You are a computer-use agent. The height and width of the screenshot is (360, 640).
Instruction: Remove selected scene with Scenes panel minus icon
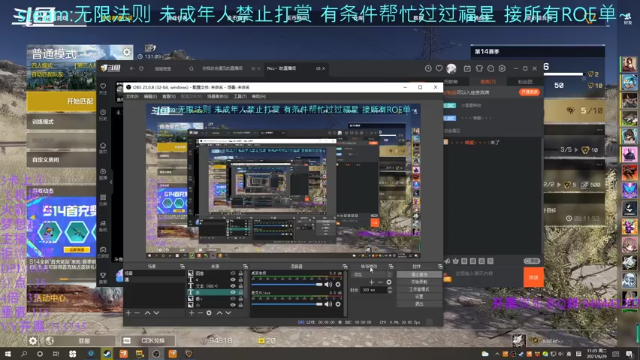(x=137, y=313)
